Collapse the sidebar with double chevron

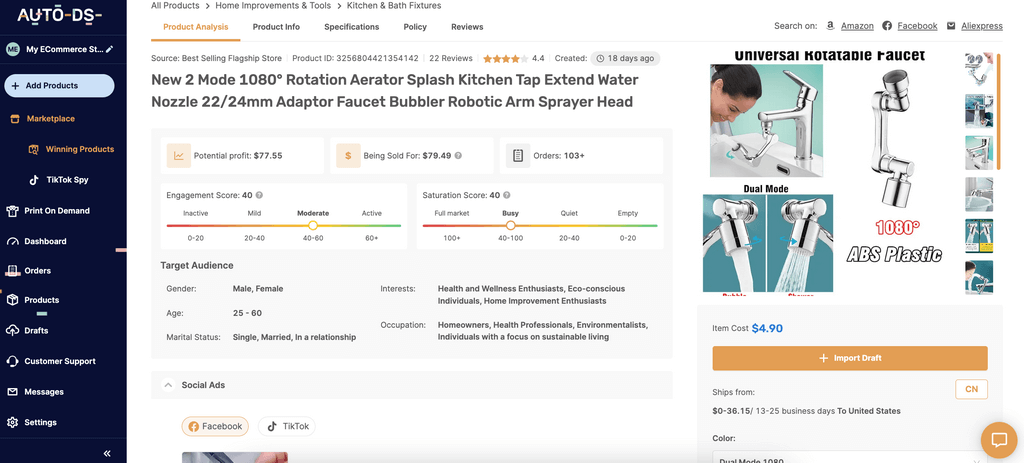pos(107,453)
